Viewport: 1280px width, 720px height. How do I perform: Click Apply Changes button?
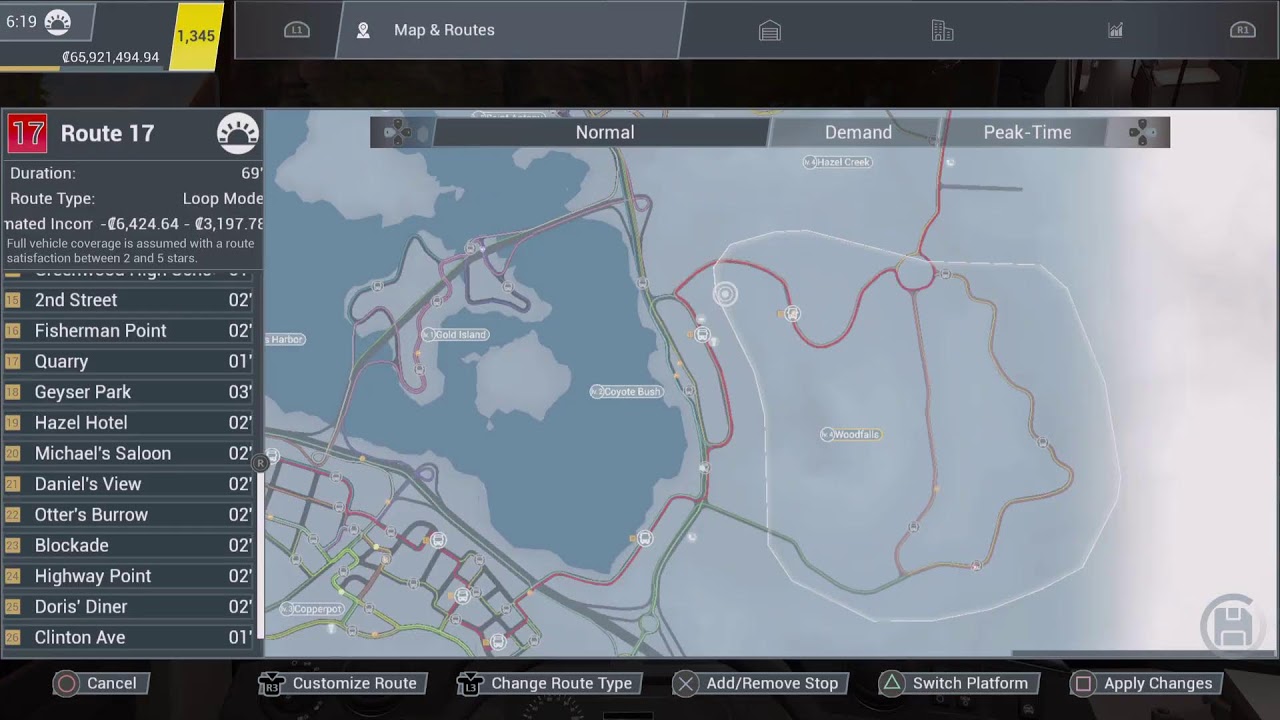coord(1147,684)
